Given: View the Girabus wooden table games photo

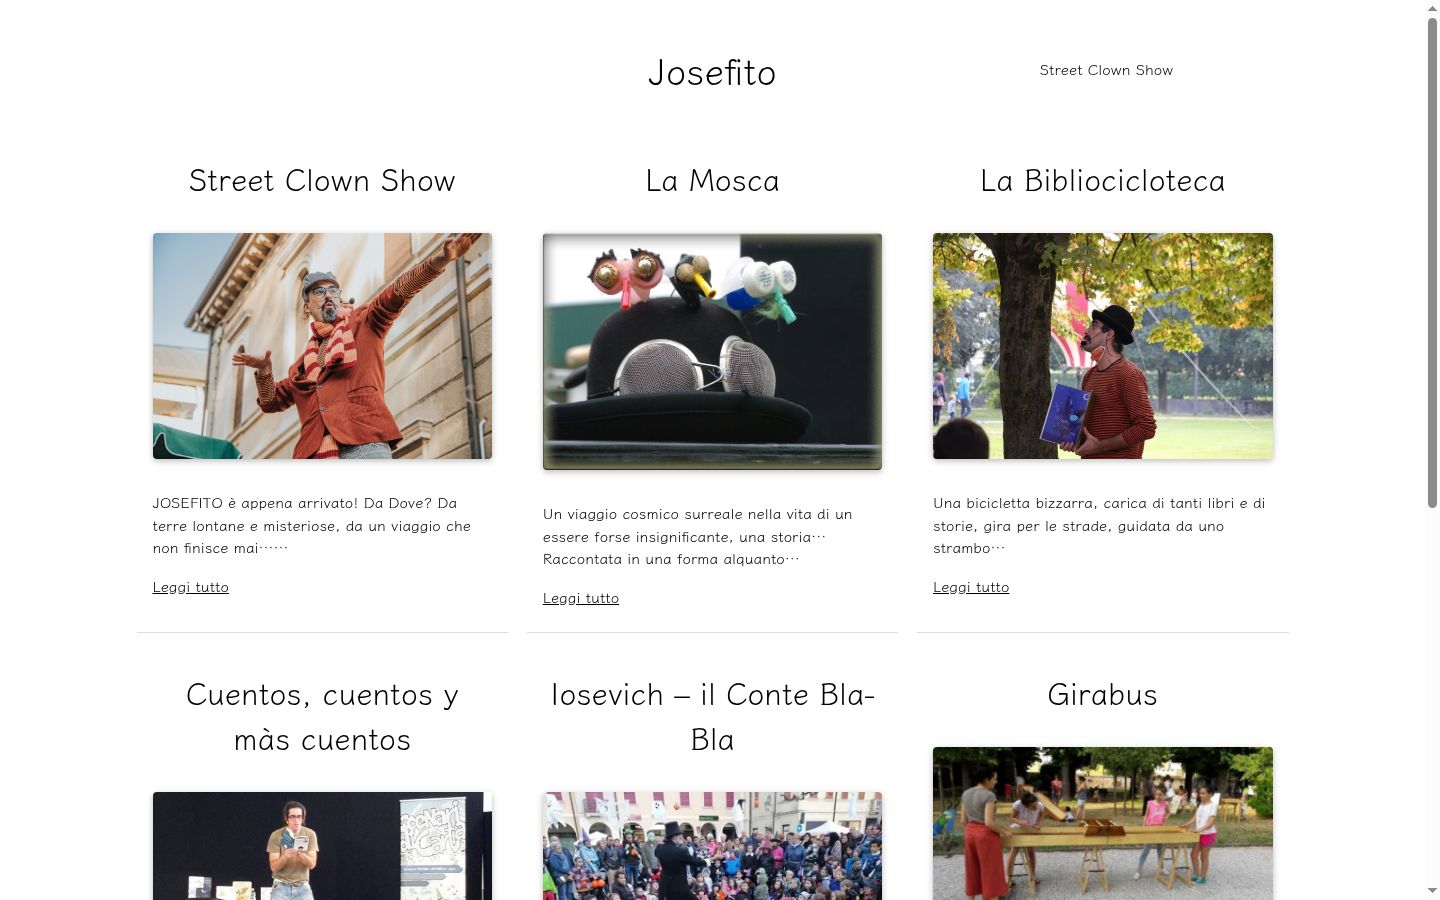Looking at the screenshot, I should [1103, 823].
